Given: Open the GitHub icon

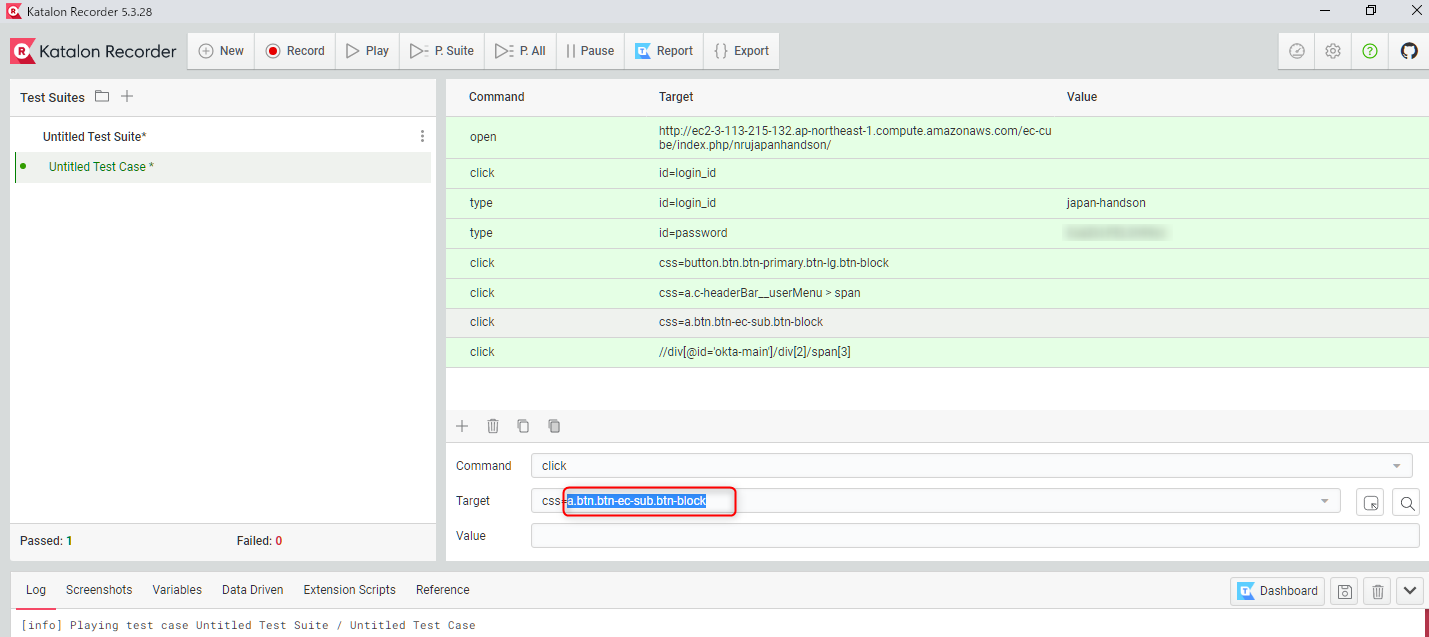Looking at the screenshot, I should pyautogui.click(x=1409, y=51).
